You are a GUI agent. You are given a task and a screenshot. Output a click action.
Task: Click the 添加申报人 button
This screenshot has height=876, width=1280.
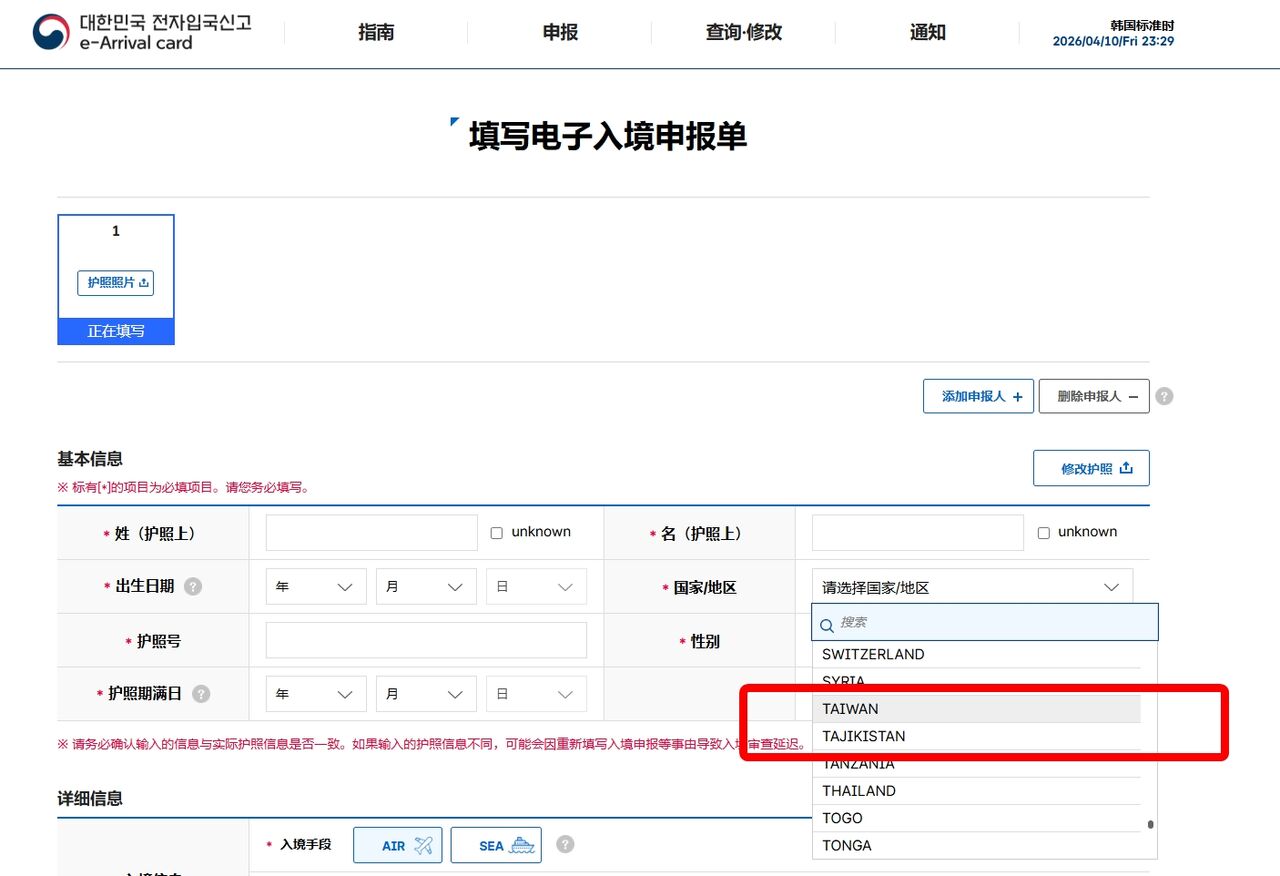[977, 396]
